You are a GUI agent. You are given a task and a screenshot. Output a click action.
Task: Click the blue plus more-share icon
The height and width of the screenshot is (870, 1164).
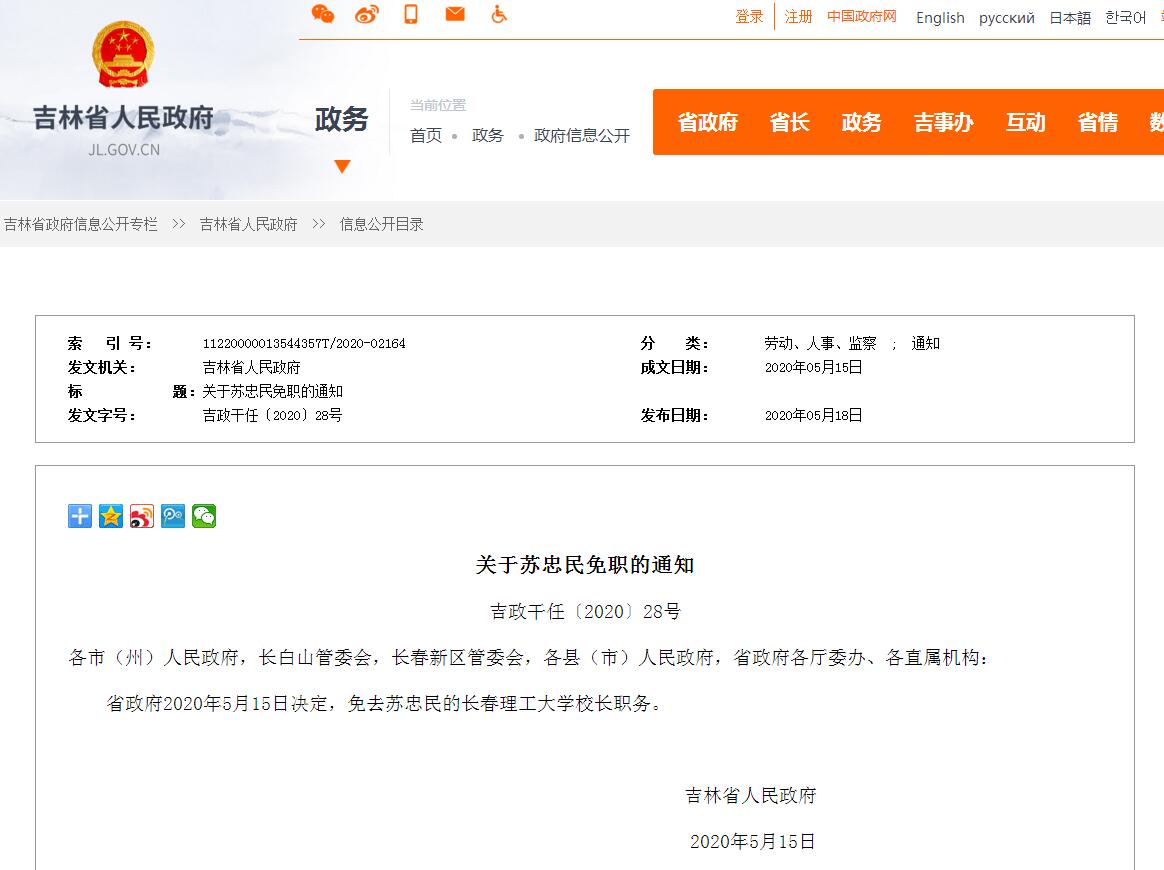(x=80, y=516)
